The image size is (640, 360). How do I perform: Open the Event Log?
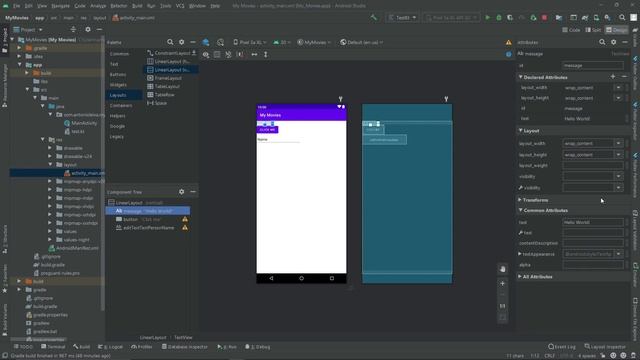[x=562, y=347]
